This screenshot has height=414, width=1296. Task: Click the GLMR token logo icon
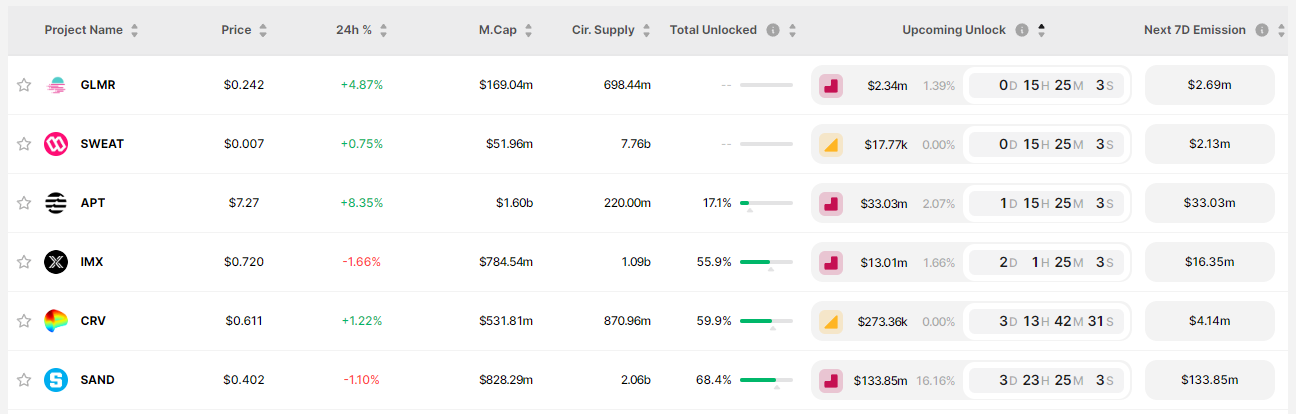click(56, 85)
